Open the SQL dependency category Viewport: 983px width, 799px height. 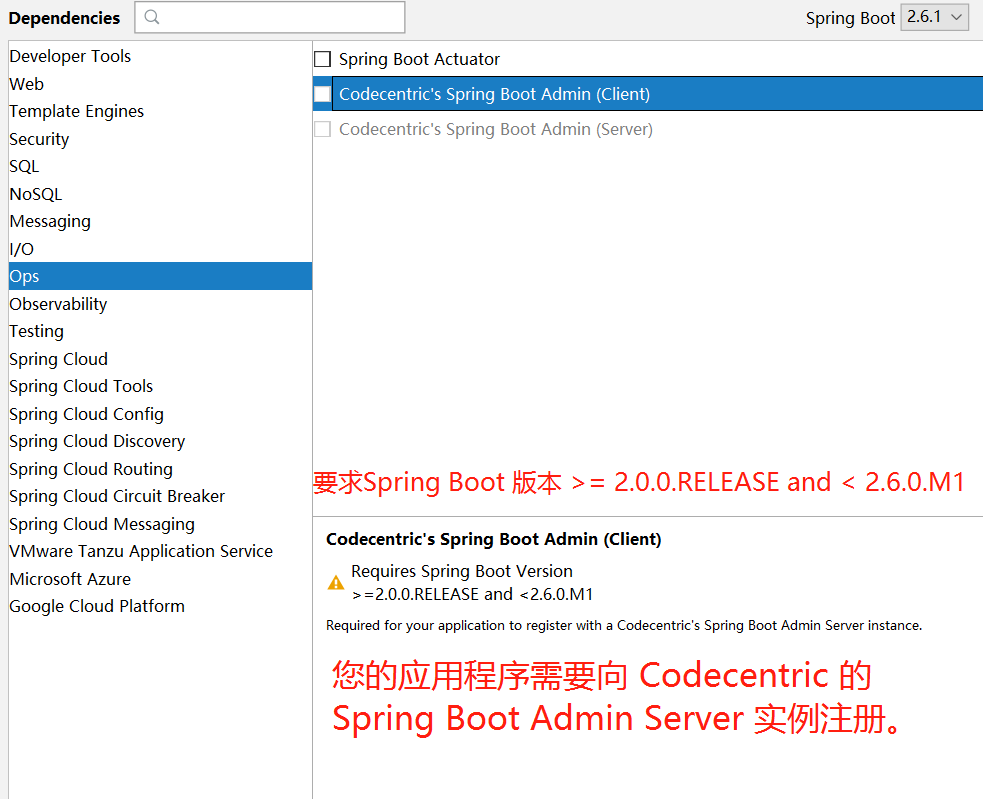(x=23, y=166)
